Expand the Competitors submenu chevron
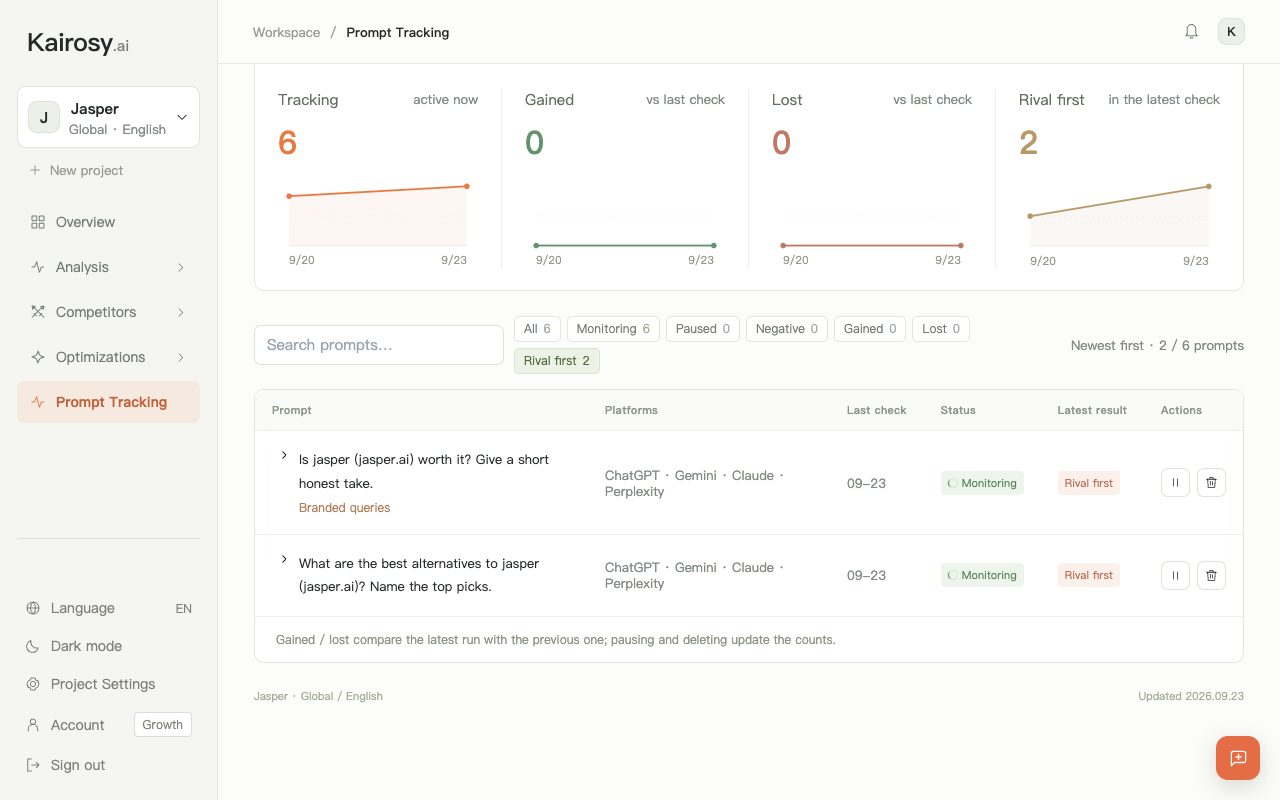Image resolution: width=1280 pixels, height=800 pixels. (181, 312)
